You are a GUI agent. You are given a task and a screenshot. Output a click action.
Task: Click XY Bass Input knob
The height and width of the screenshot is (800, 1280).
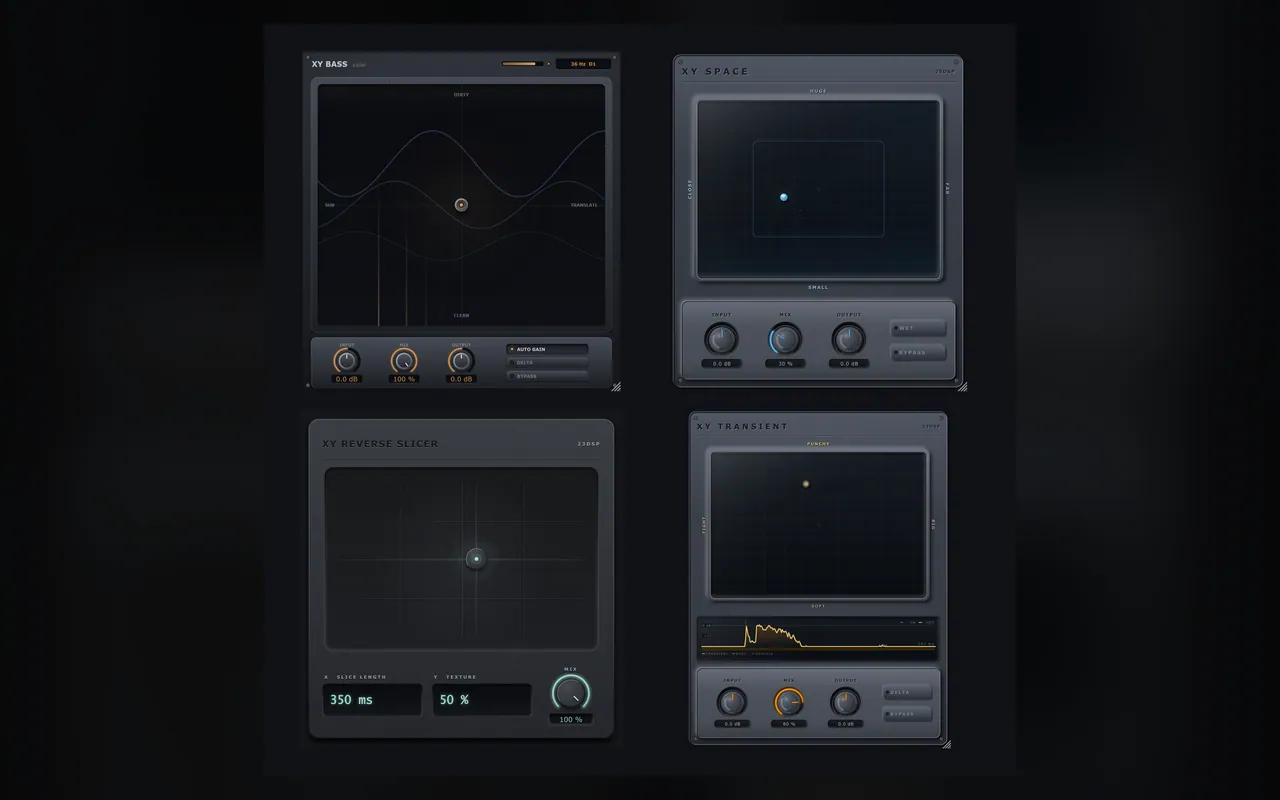(347, 360)
